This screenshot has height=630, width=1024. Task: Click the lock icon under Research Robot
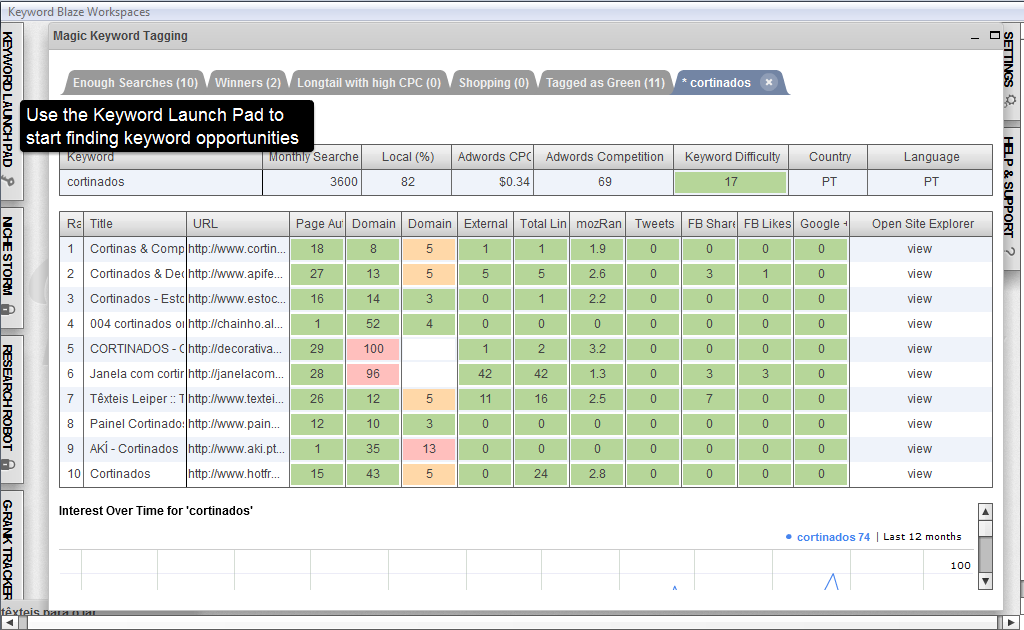8,464
